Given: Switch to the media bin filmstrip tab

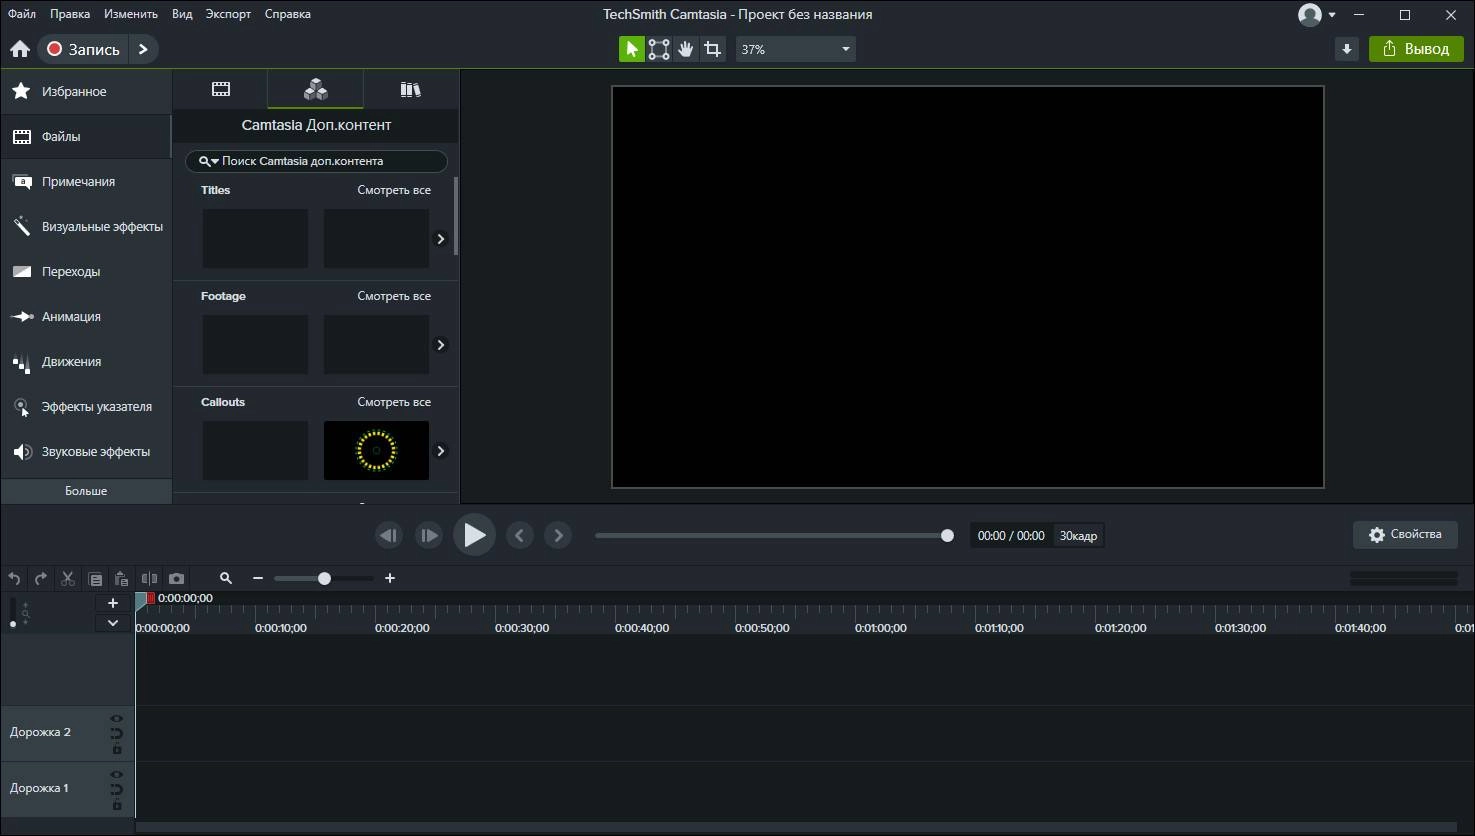Looking at the screenshot, I should [220, 89].
